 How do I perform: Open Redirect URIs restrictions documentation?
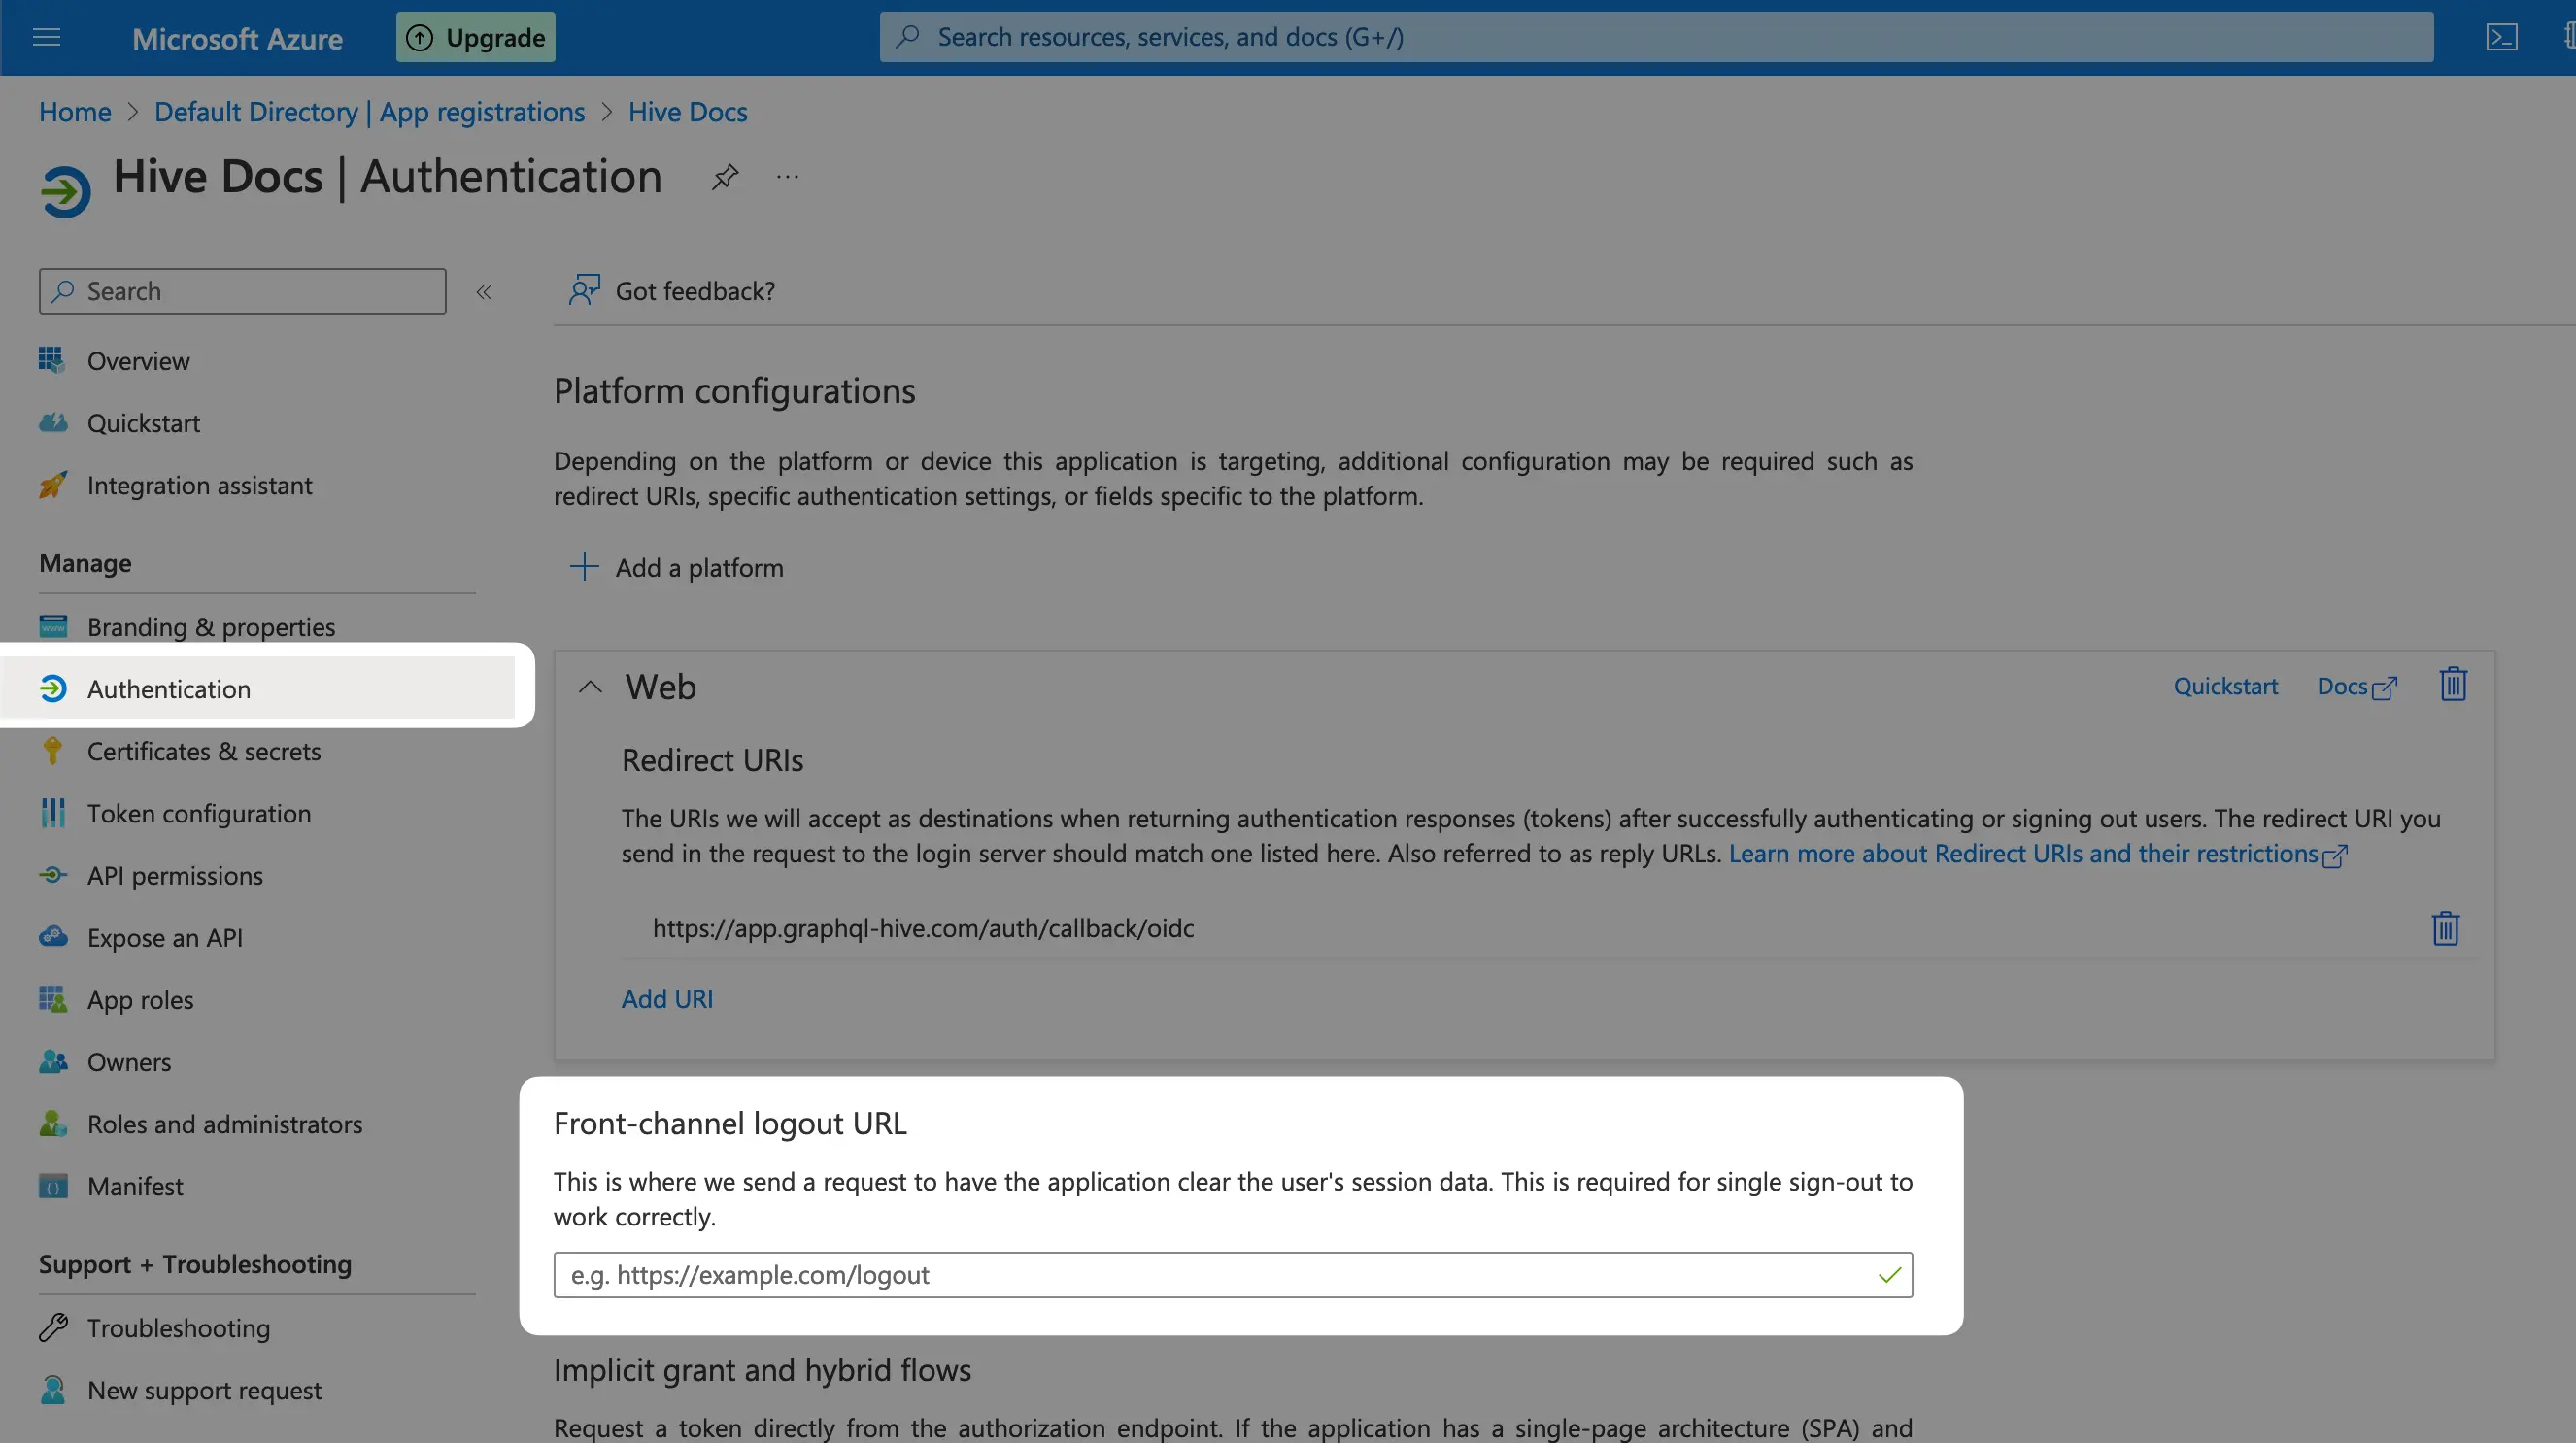click(x=2026, y=853)
